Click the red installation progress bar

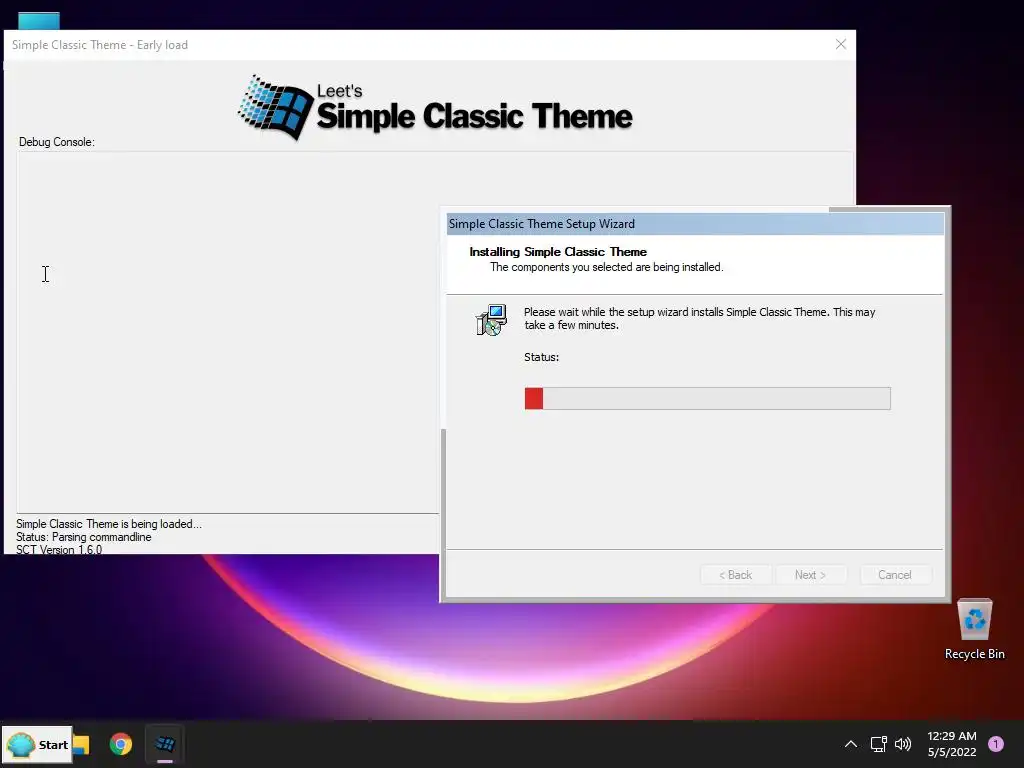pos(707,398)
